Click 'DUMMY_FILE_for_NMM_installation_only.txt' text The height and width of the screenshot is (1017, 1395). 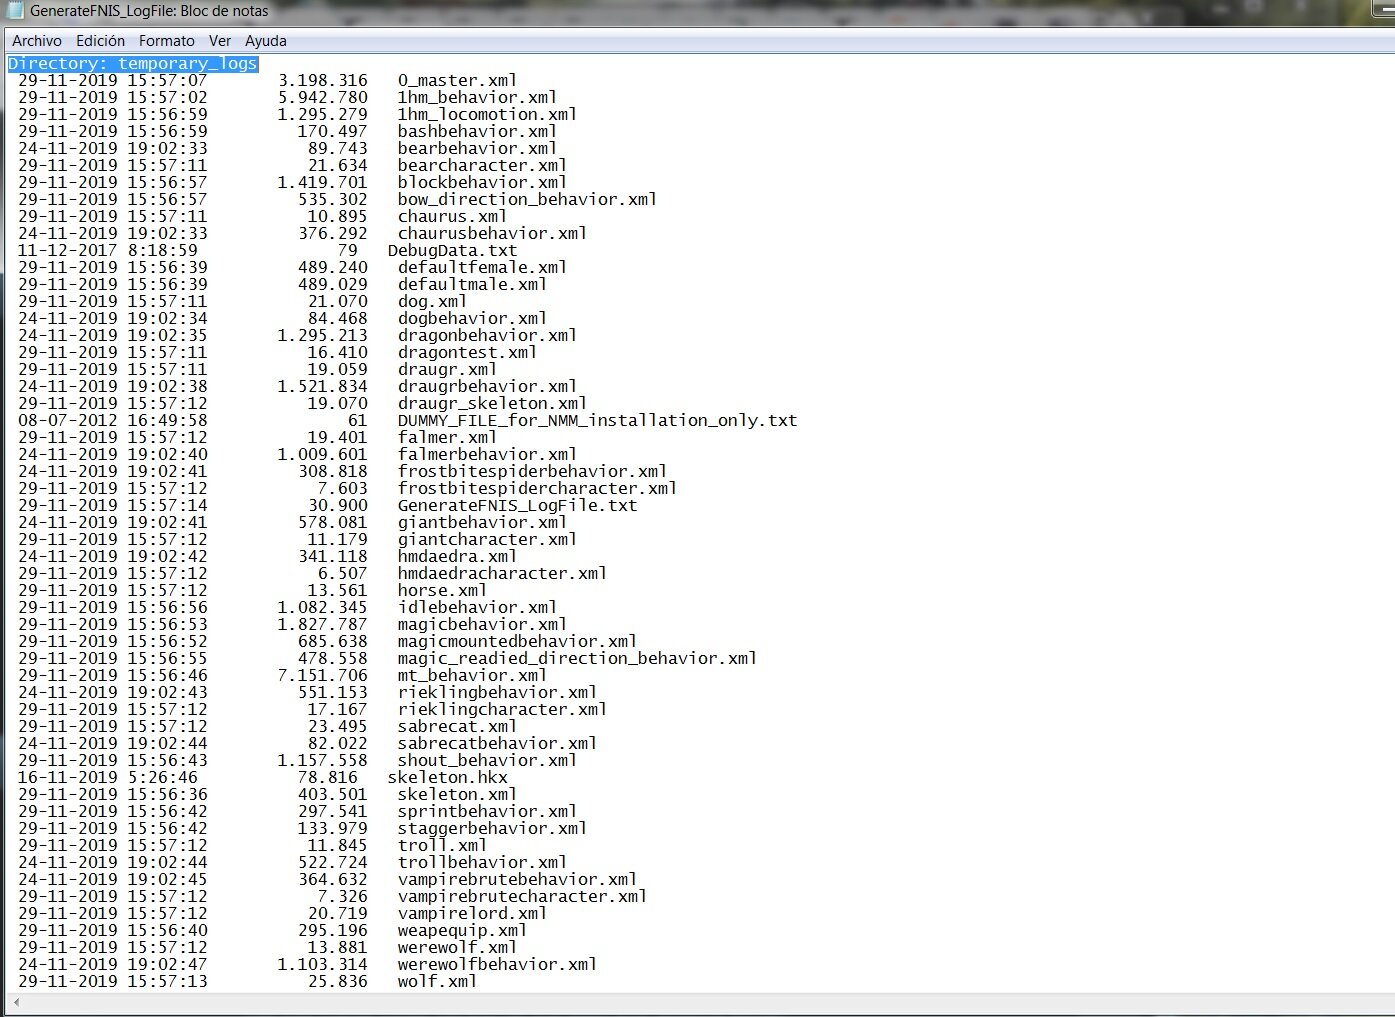pos(597,420)
